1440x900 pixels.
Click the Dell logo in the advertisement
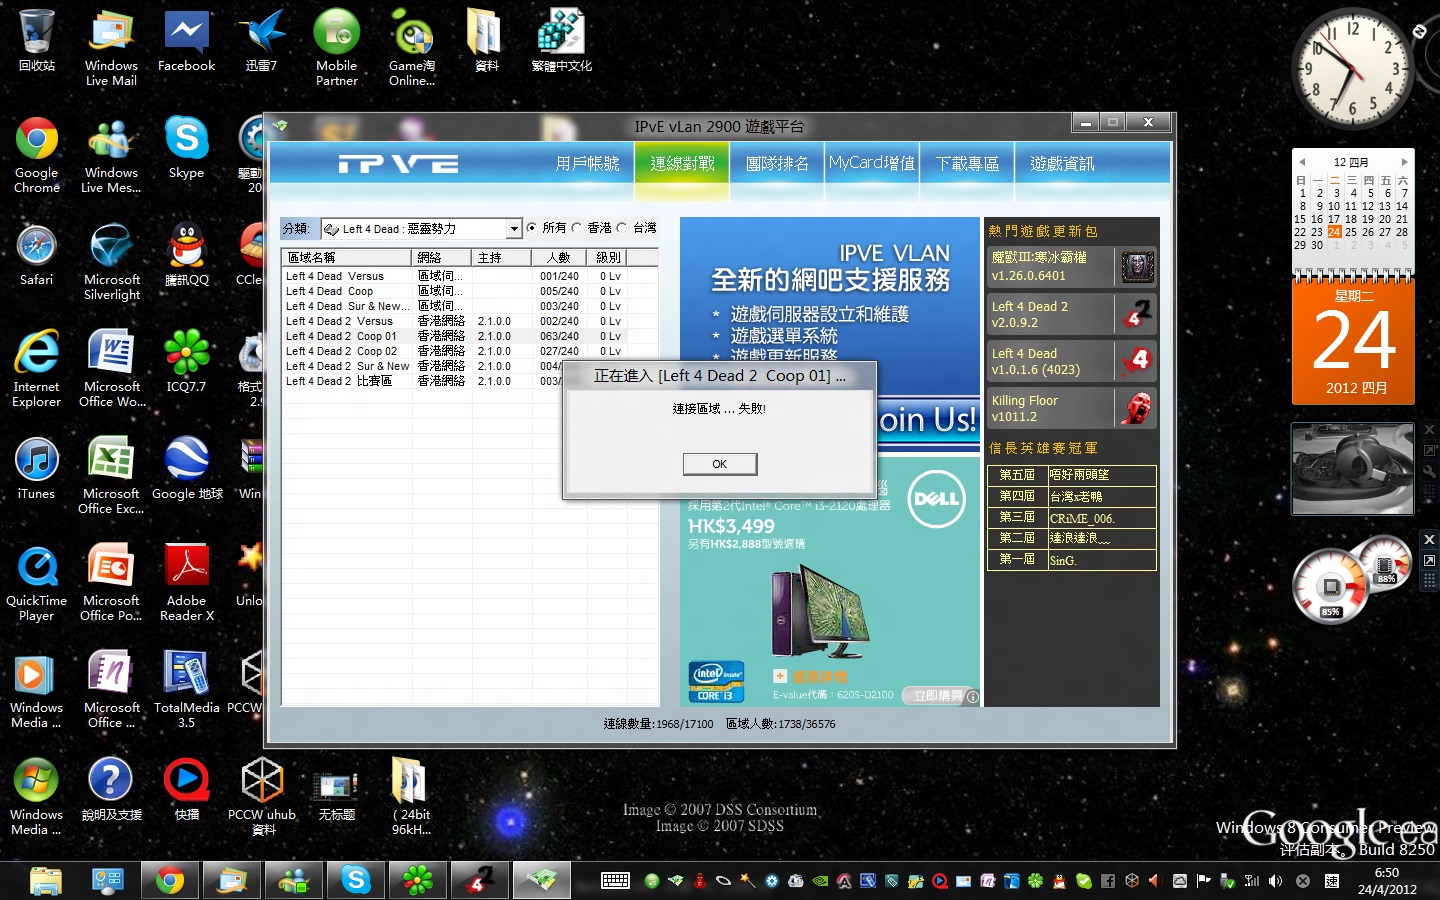click(x=937, y=498)
